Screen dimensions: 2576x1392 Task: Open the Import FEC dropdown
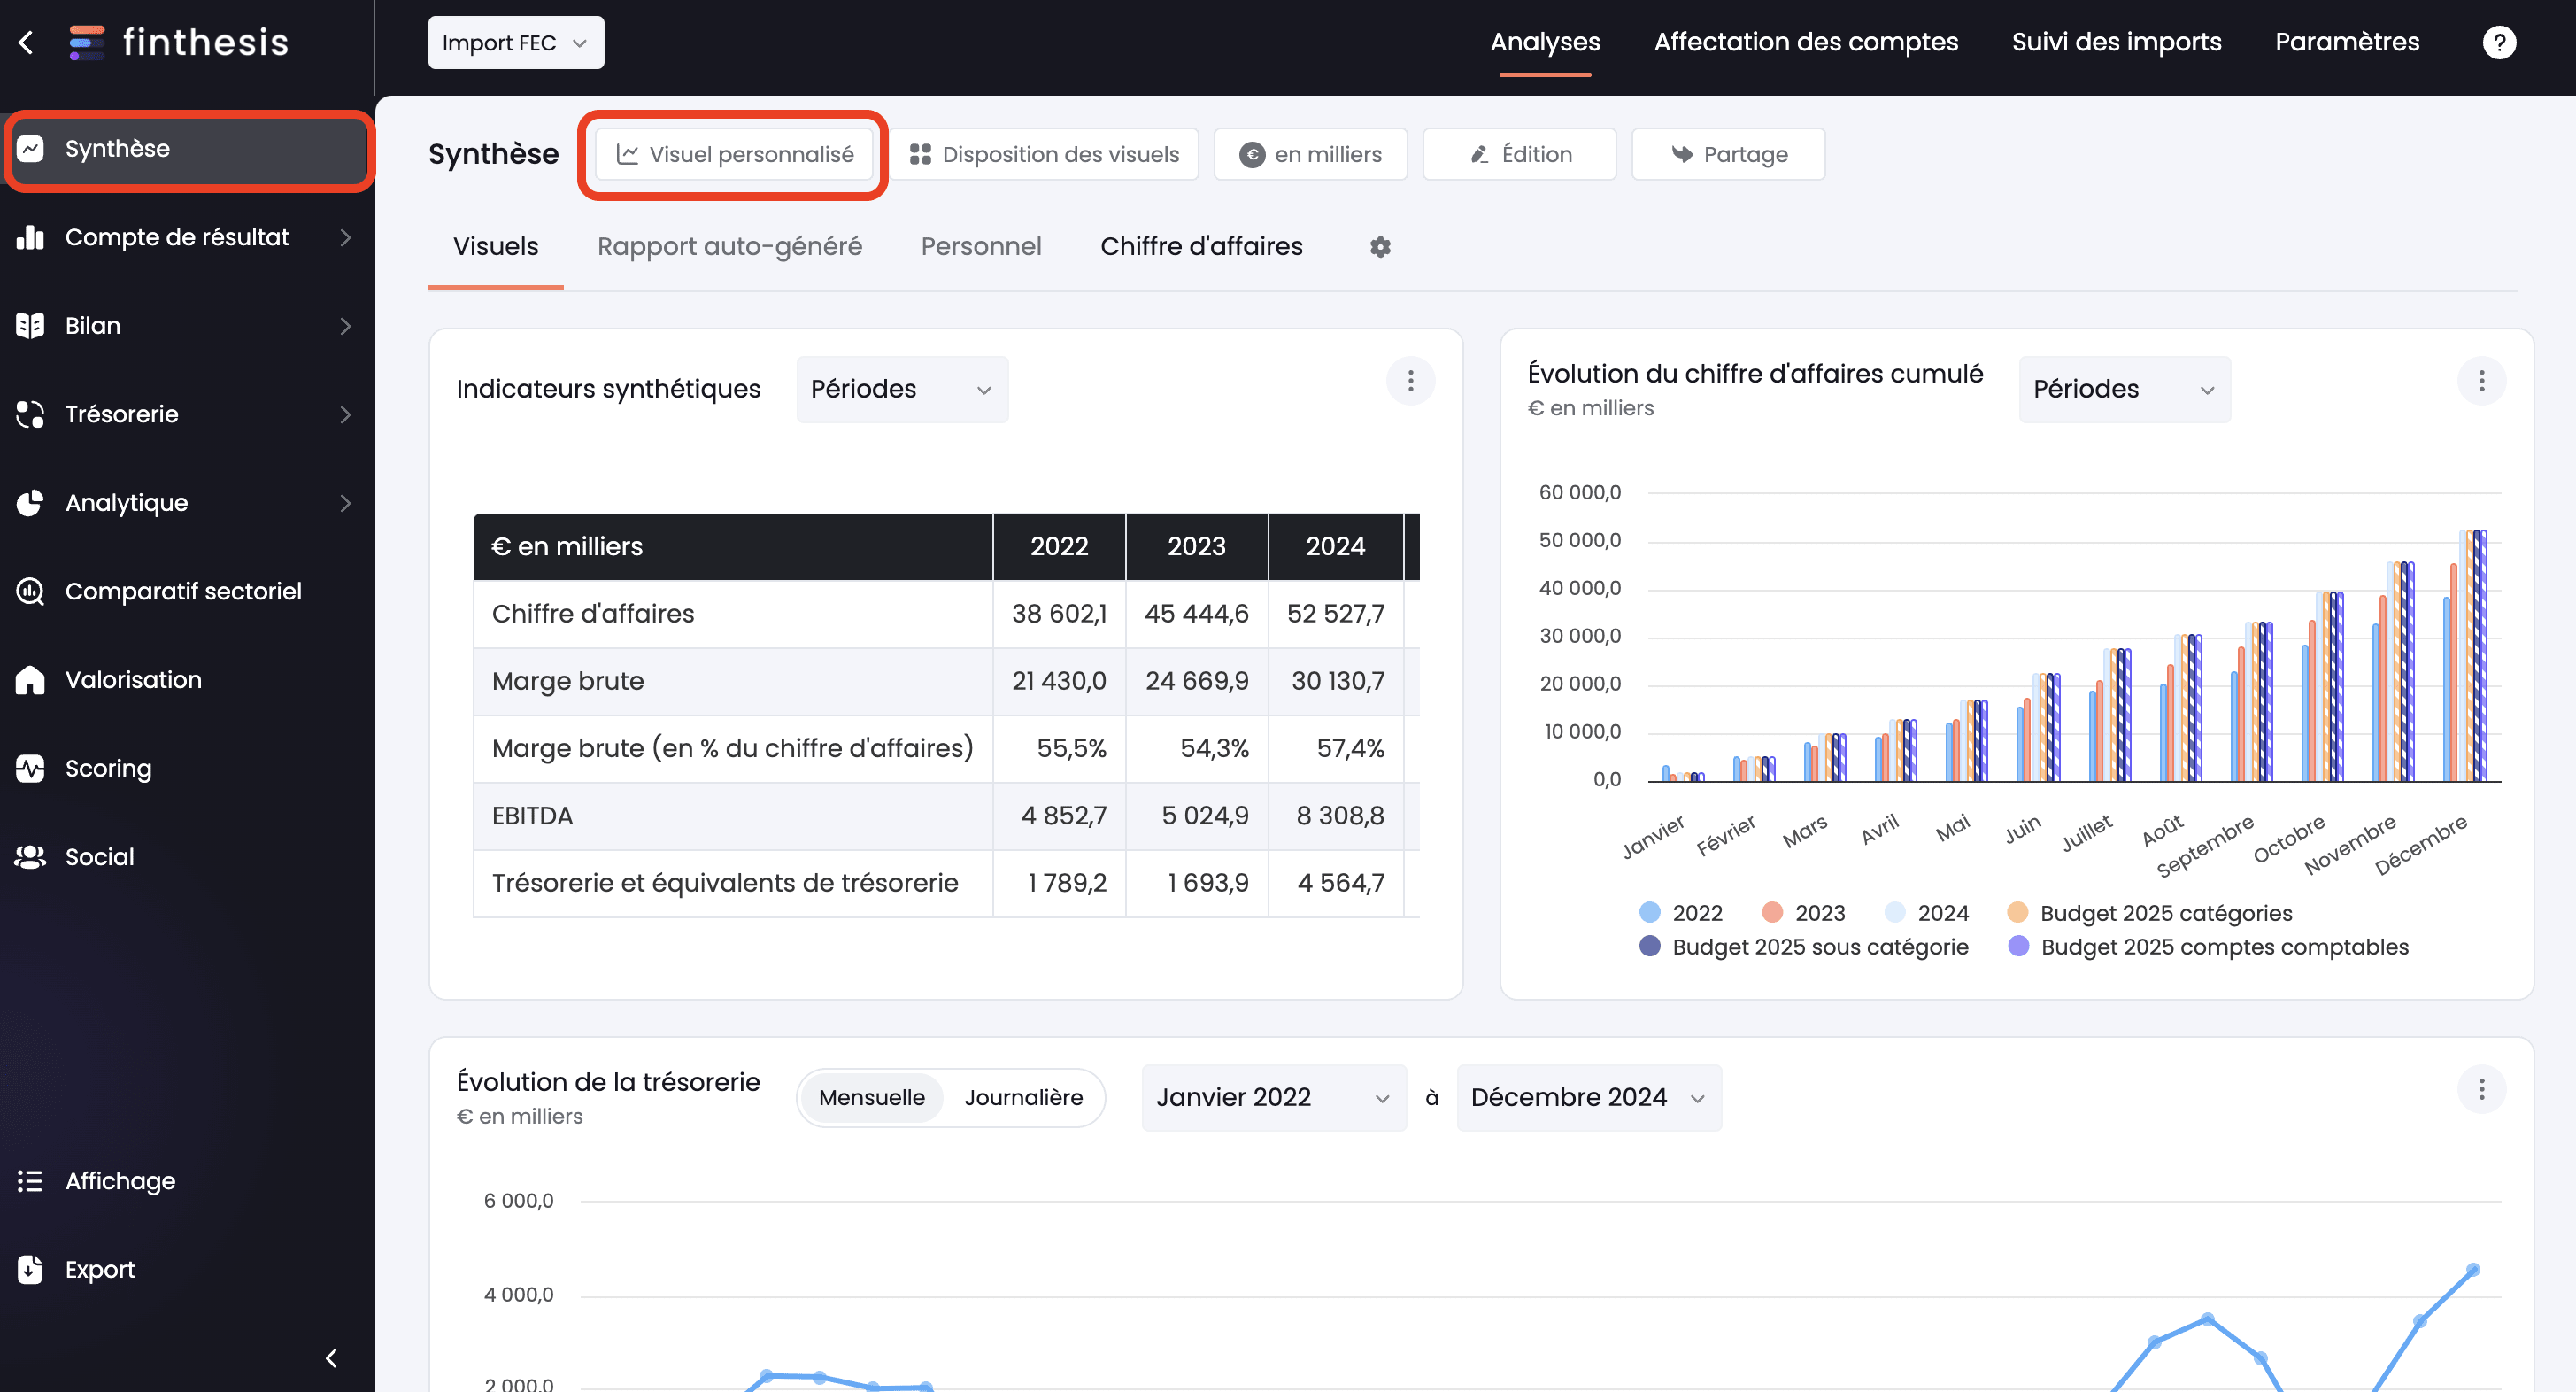pos(516,42)
